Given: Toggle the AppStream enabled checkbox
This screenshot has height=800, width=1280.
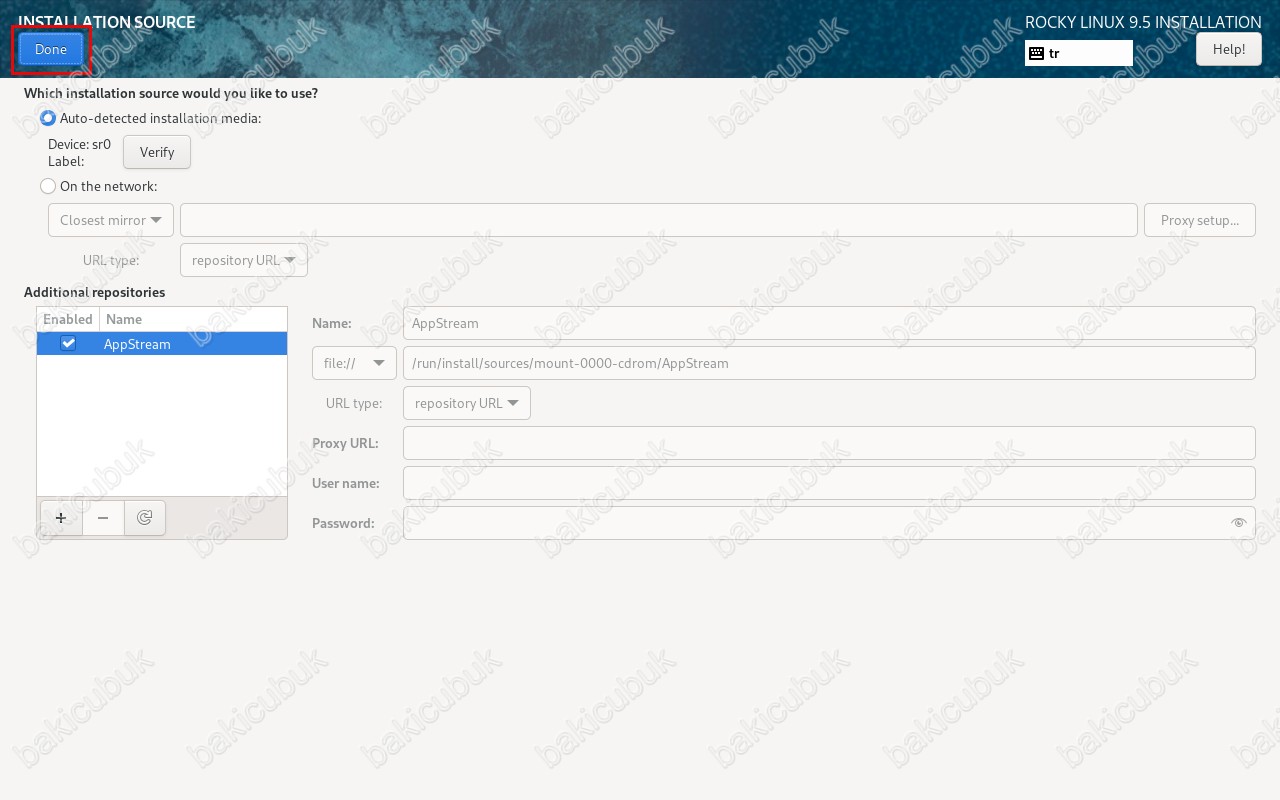Looking at the screenshot, I should 68,343.
